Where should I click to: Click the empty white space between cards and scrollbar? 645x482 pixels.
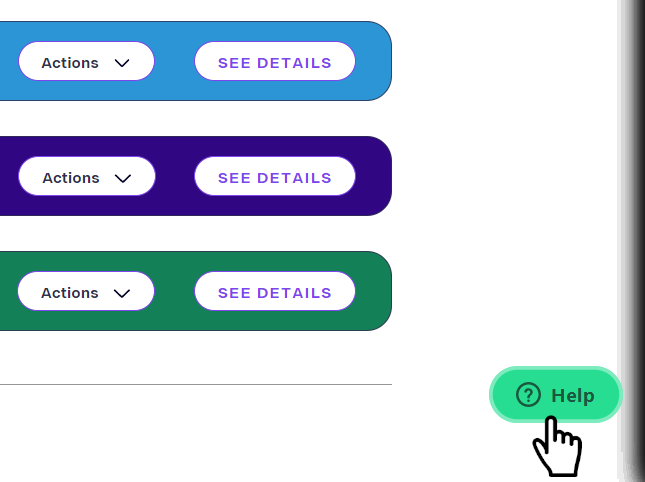tap(504, 185)
